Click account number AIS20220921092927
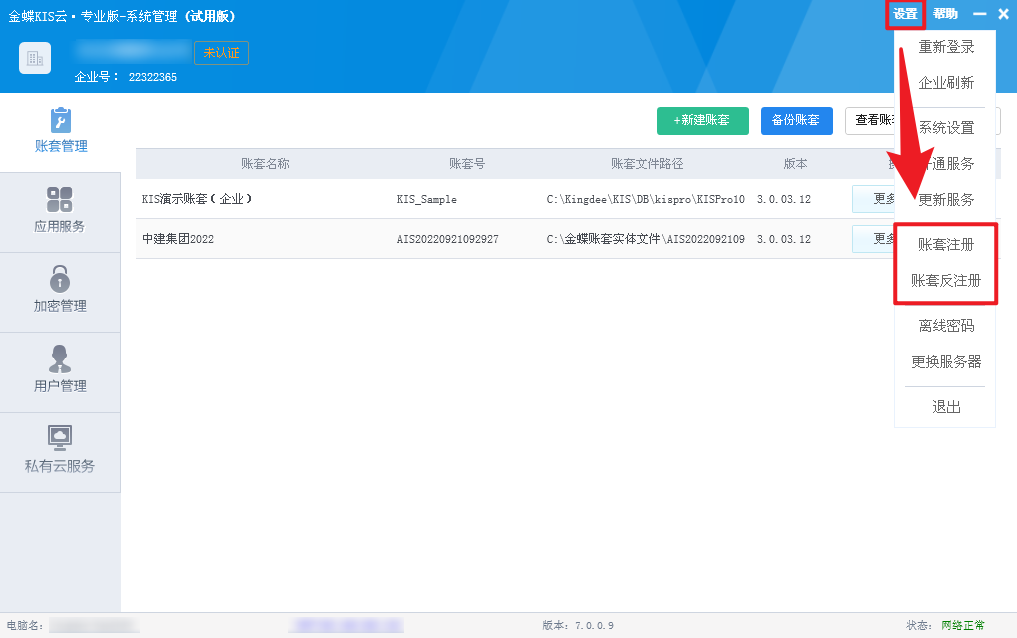The image size is (1017, 638). pos(448,239)
